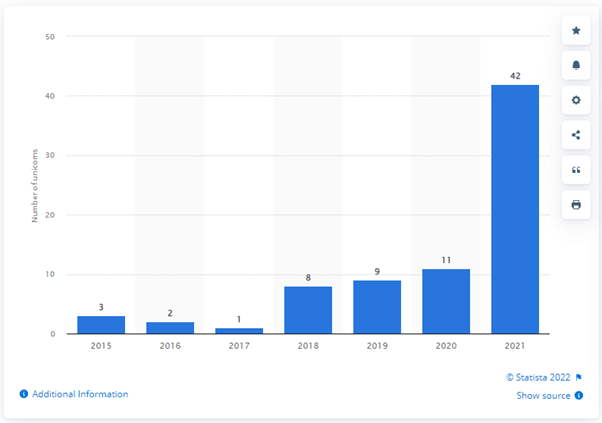Screen dimensions: 602x423
Task: Click the share icon
Action: (x=575, y=135)
